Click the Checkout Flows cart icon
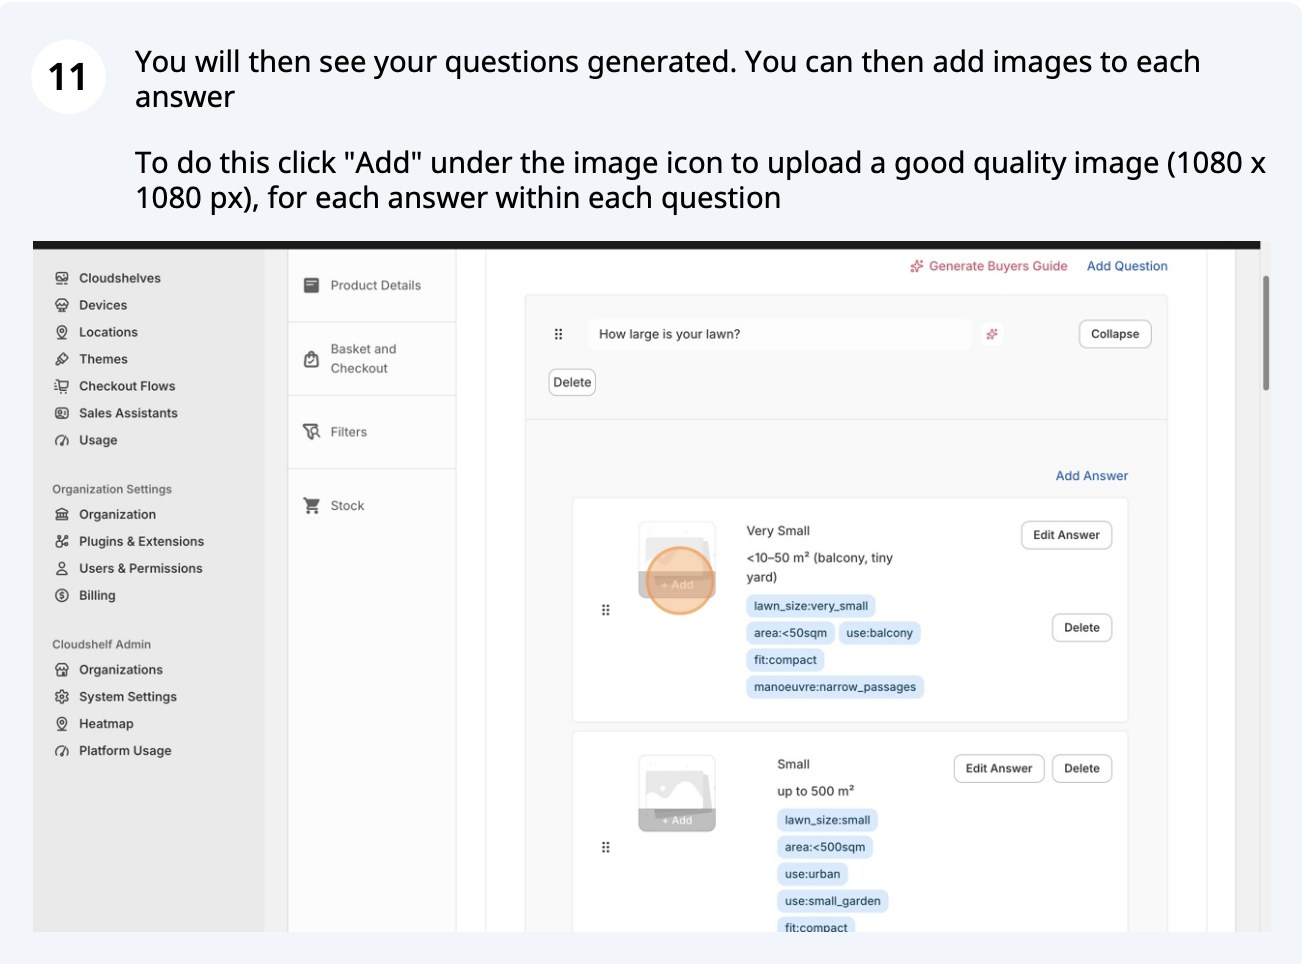Image resolution: width=1302 pixels, height=964 pixels. [x=62, y=386]
